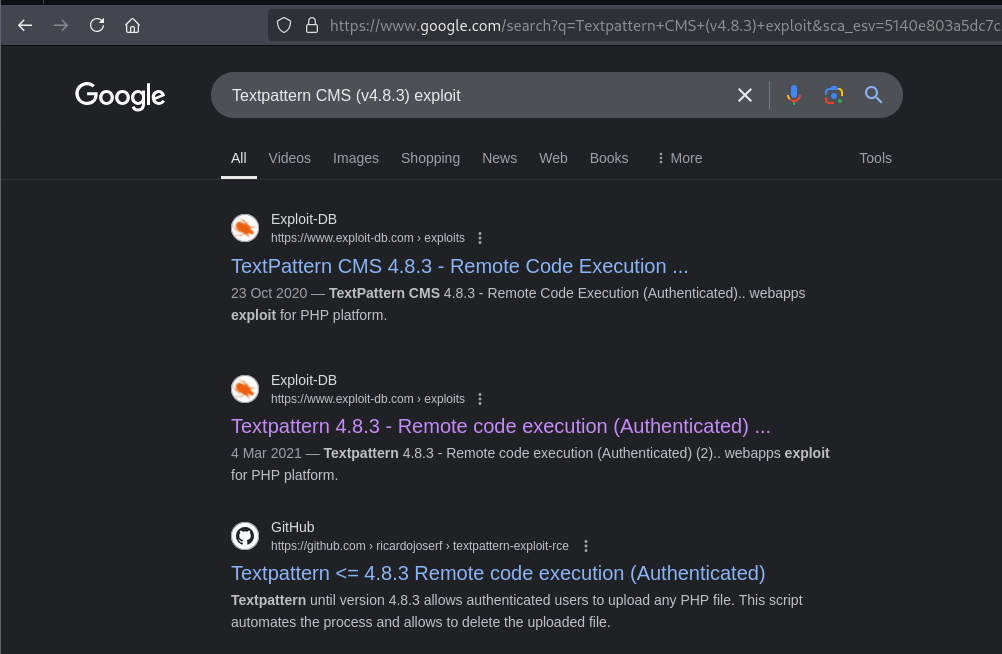Clear the search query with the X icon
Viewport: 1002px width, 654px height.
coord(745,95)
